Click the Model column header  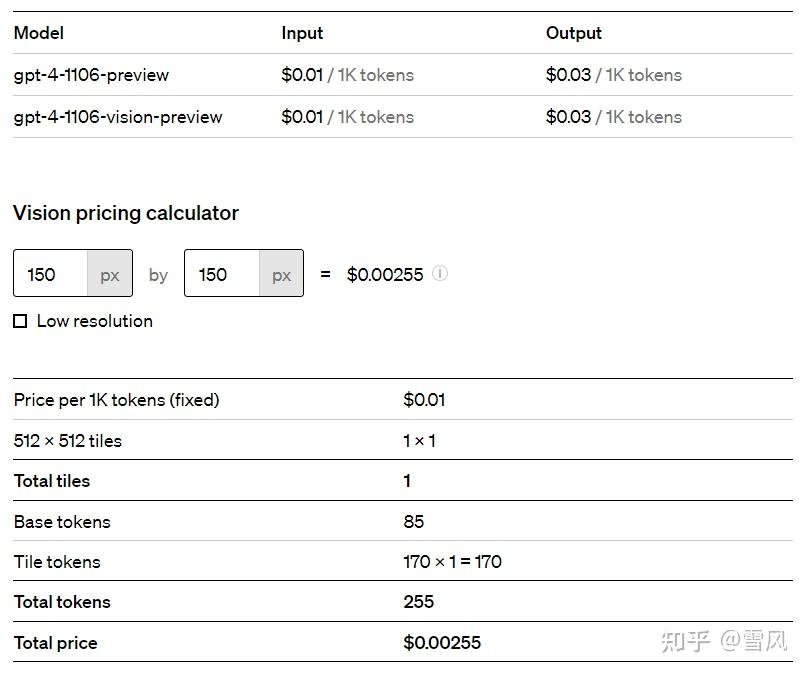click(x=38, y=33)
